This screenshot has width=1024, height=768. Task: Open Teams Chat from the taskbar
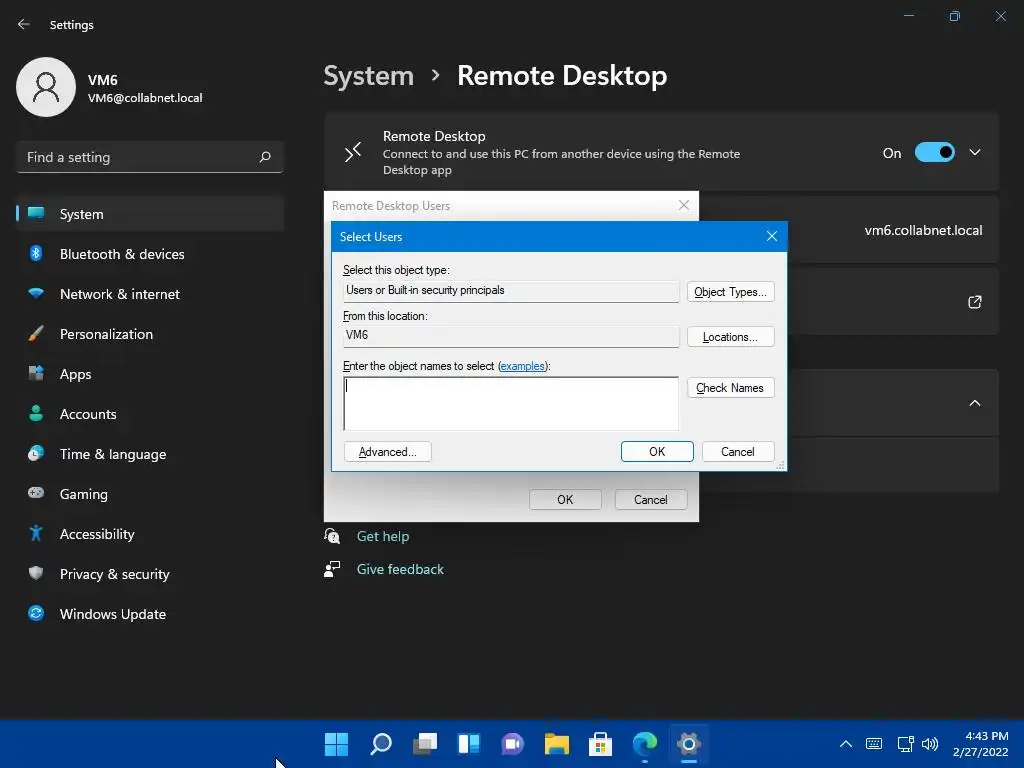click(x=513, y=744)
